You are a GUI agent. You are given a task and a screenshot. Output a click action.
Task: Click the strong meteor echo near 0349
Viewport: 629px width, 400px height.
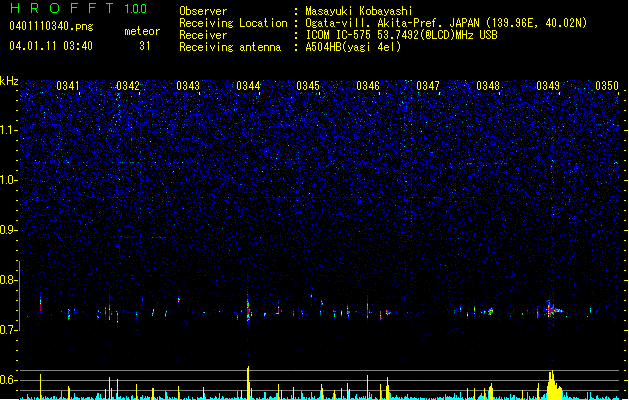click(554, 310)
